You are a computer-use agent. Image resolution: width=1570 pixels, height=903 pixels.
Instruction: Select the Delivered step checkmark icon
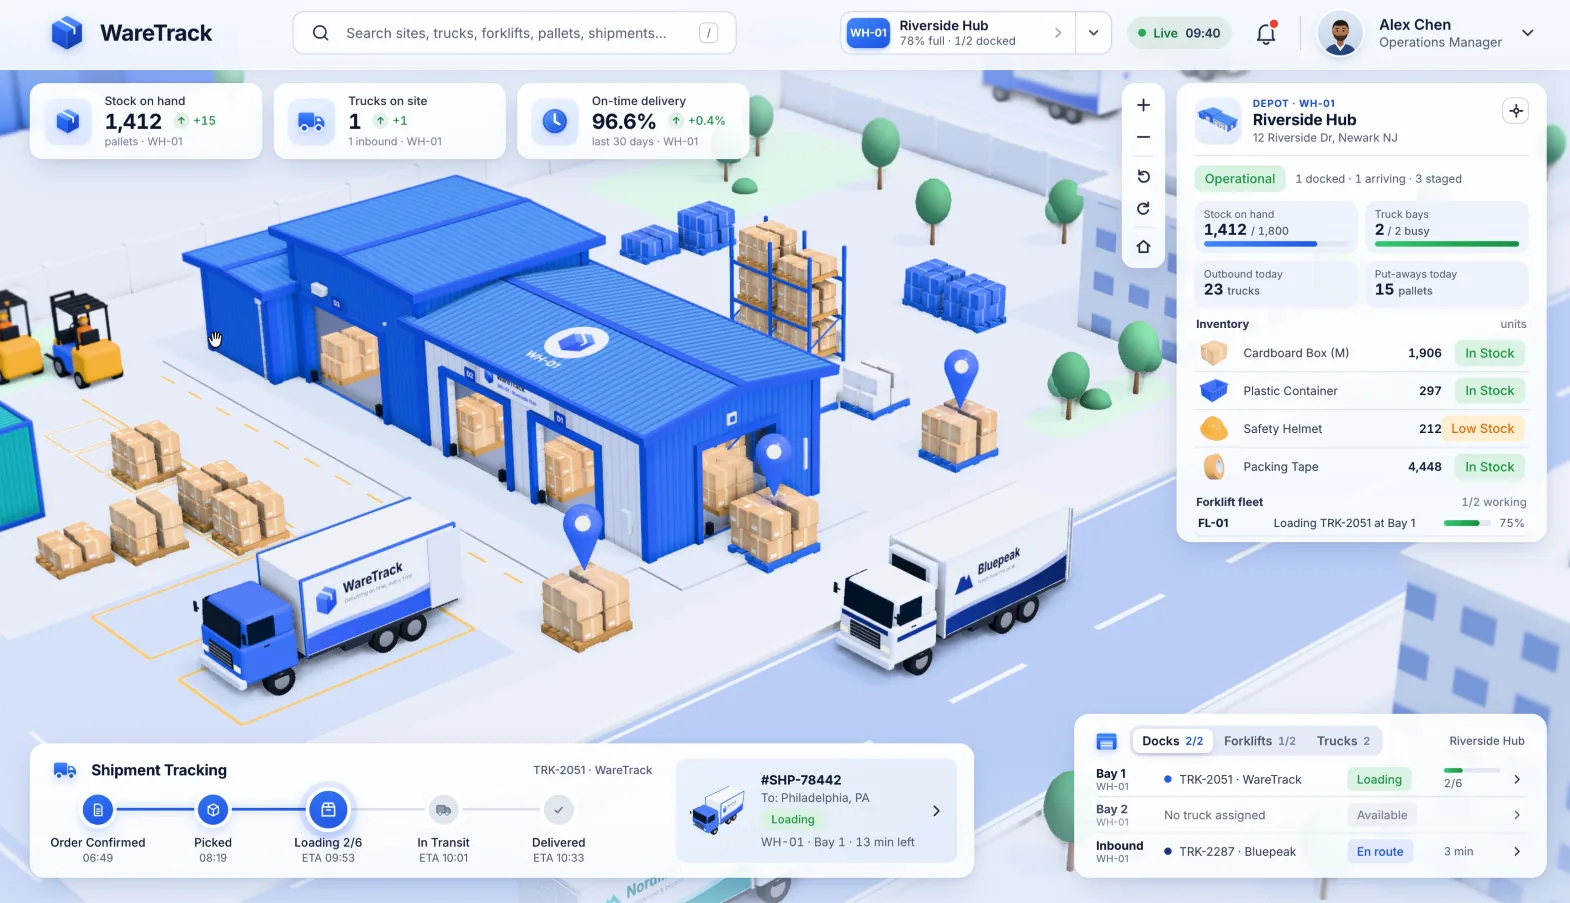coord(558,810)
